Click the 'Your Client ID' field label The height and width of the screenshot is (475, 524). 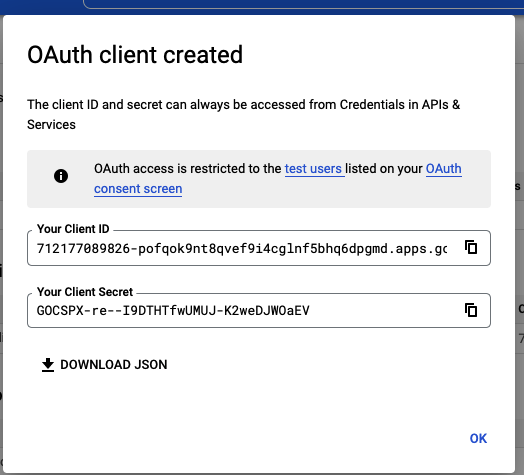(x=73, y=229)
